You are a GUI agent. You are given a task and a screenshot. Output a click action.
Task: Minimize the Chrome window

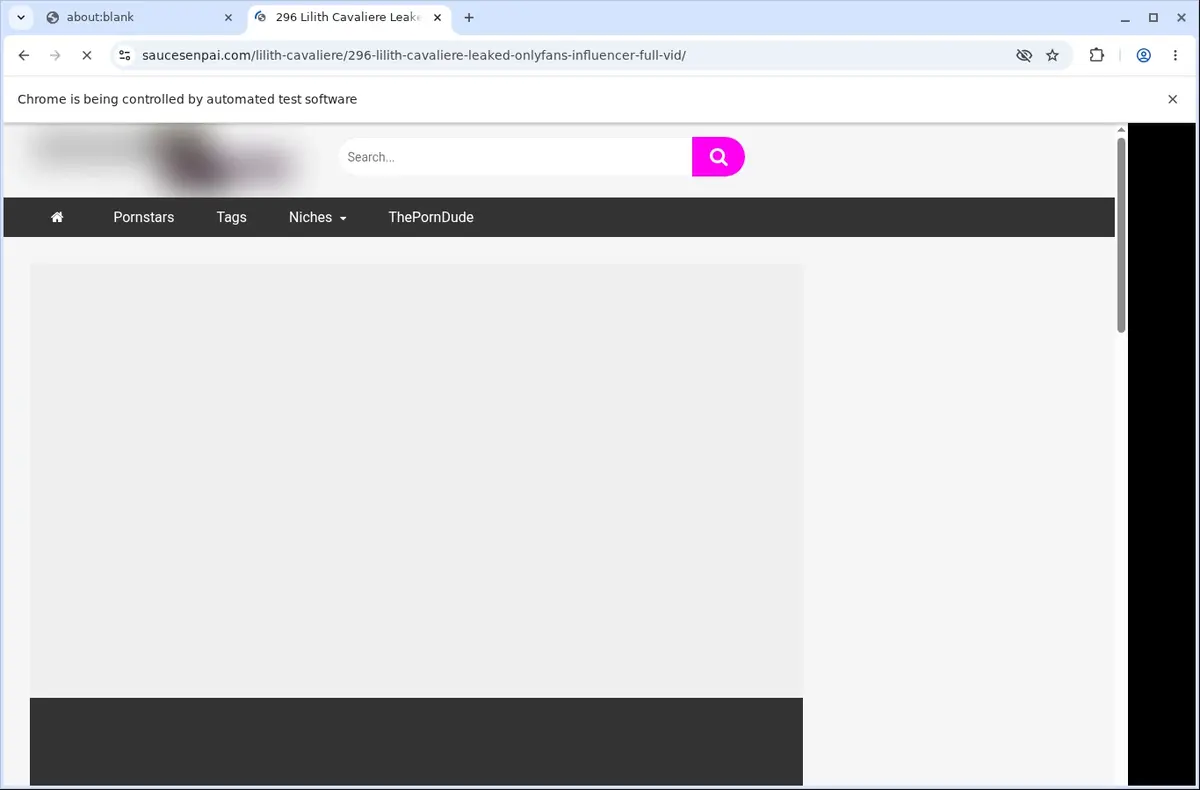(1125, 17)
